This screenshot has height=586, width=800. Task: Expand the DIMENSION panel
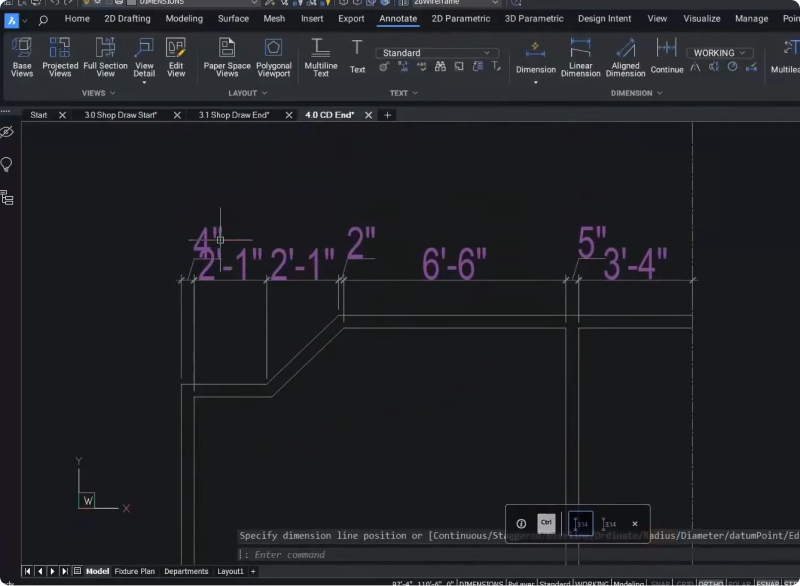click(x=636, y=93)
